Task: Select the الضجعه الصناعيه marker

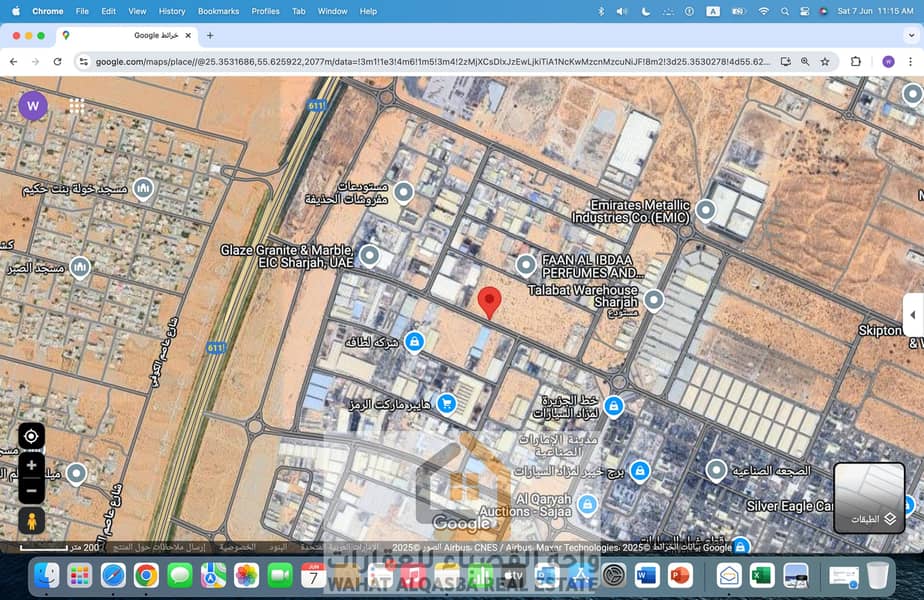Action: click(716, 471)
